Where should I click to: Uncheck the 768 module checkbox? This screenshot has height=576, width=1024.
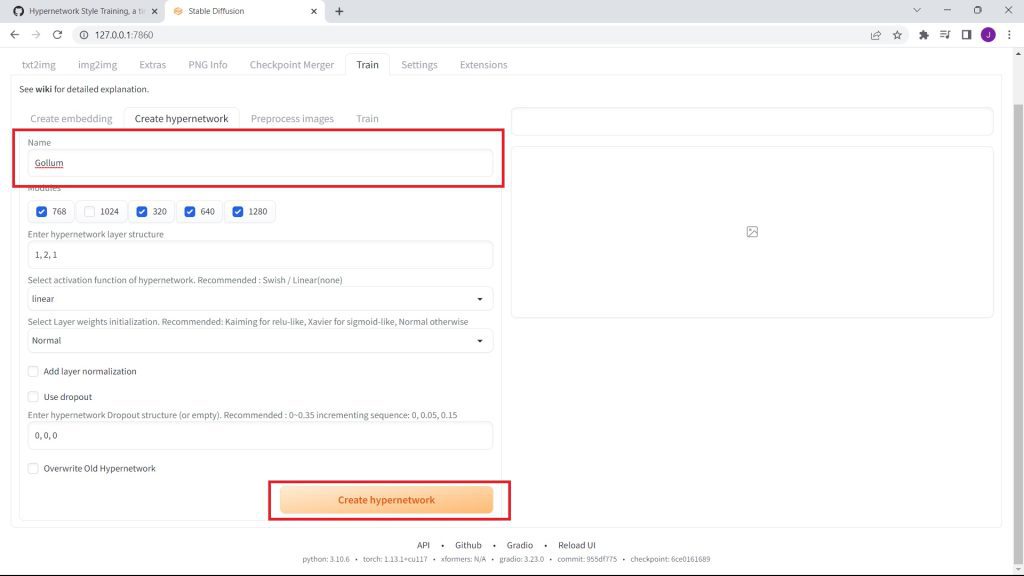pos(41,212)
